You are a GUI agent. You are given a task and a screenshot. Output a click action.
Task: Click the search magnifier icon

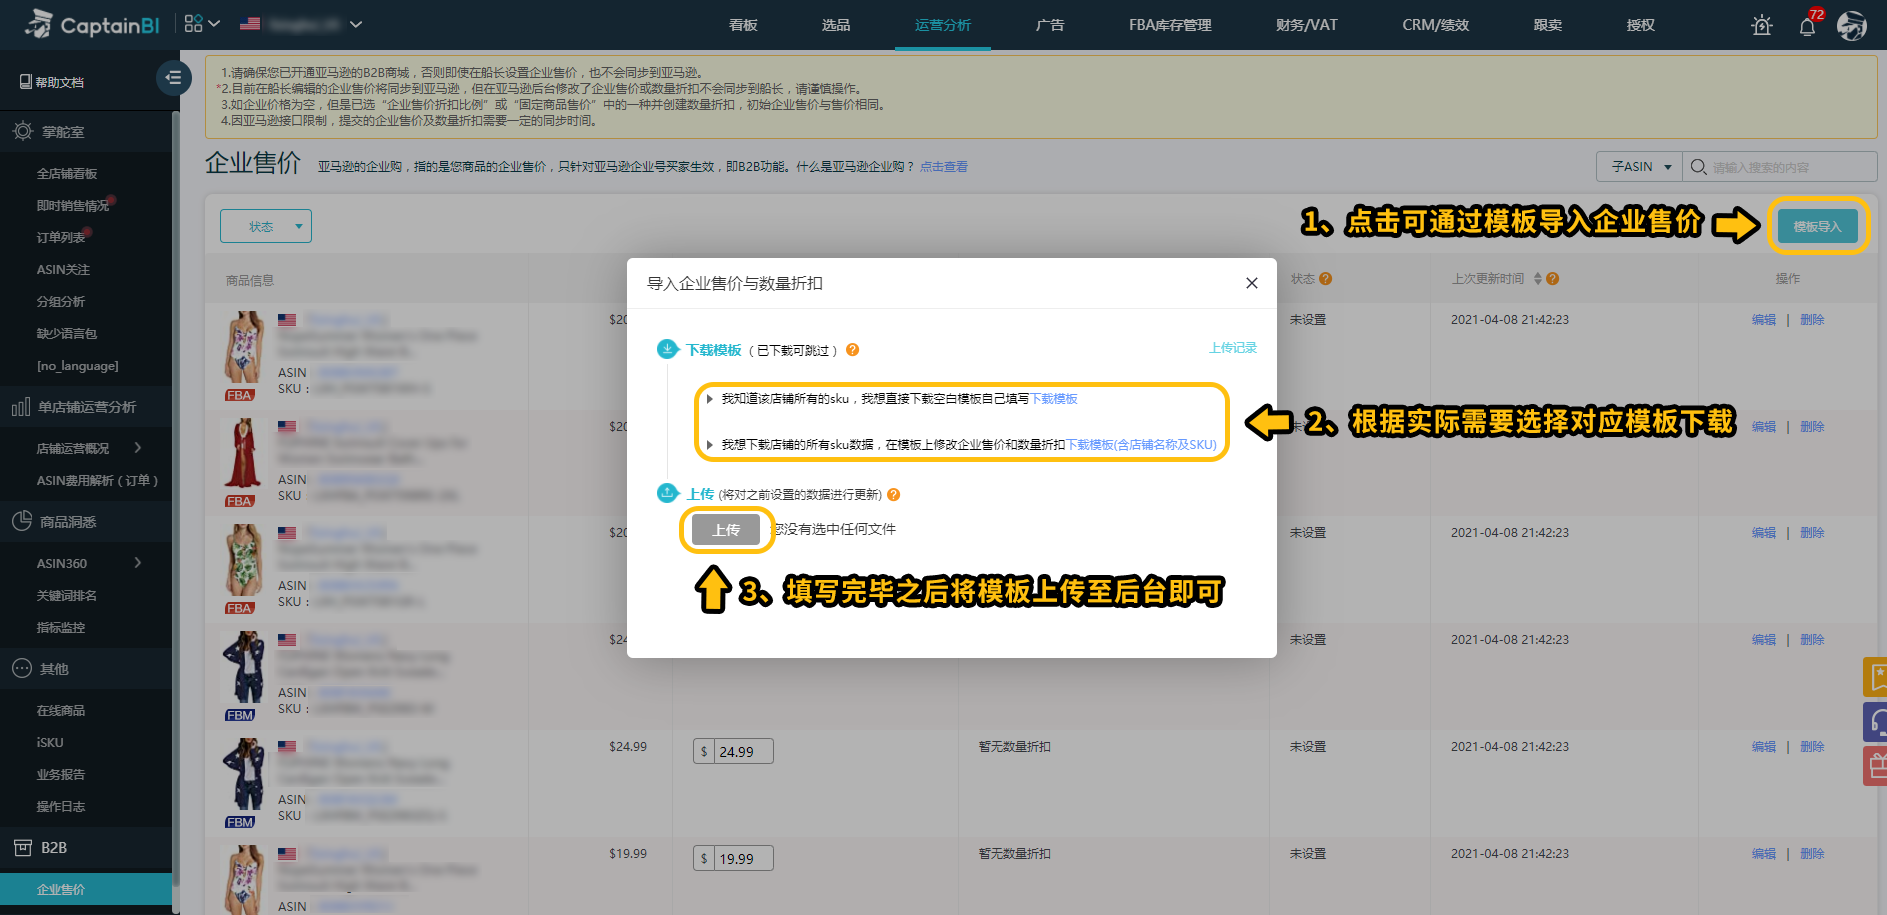tap(1698, 167)
